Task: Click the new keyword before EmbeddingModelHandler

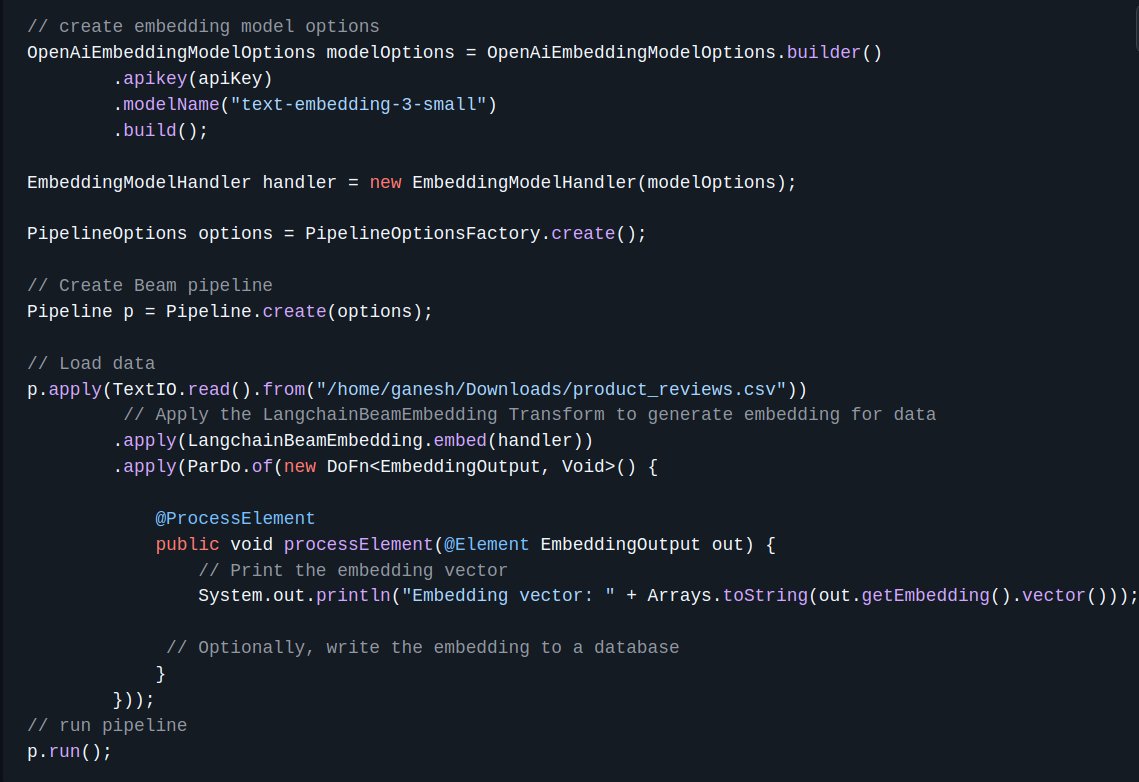Action: coord(385,182)
